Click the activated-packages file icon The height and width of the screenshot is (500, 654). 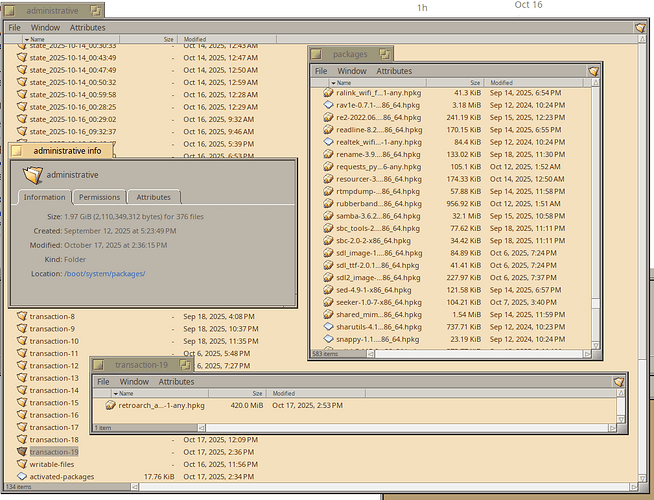[x=22, y=477]
